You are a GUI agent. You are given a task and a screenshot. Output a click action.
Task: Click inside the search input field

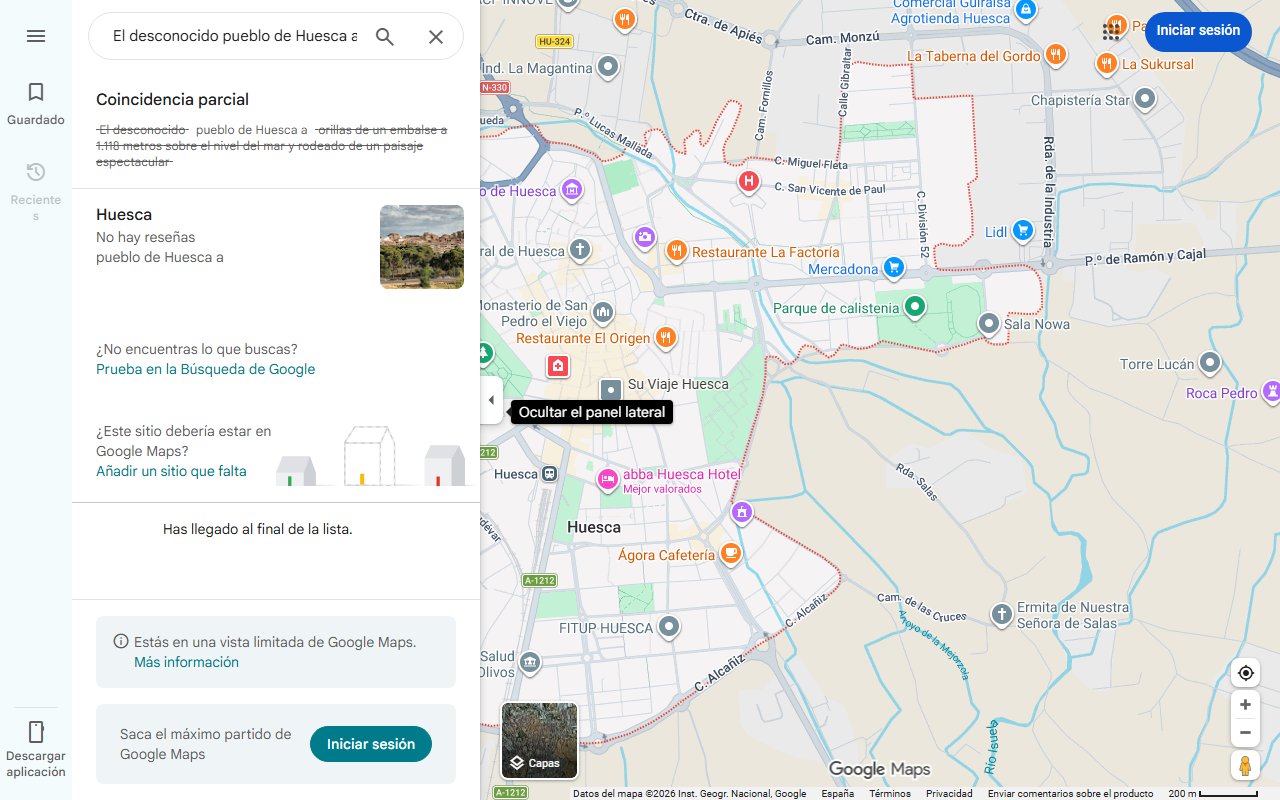(x=230, y=36)
